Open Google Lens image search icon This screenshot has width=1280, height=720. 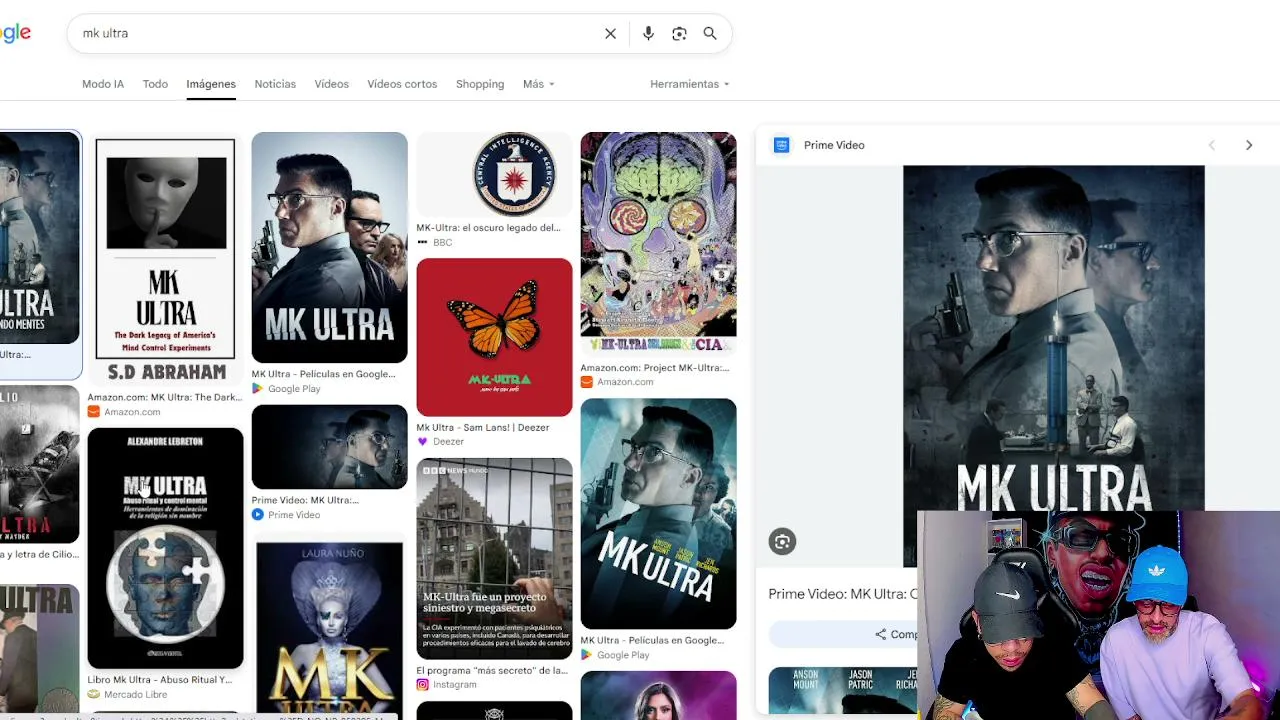click(x=679, y=34)
